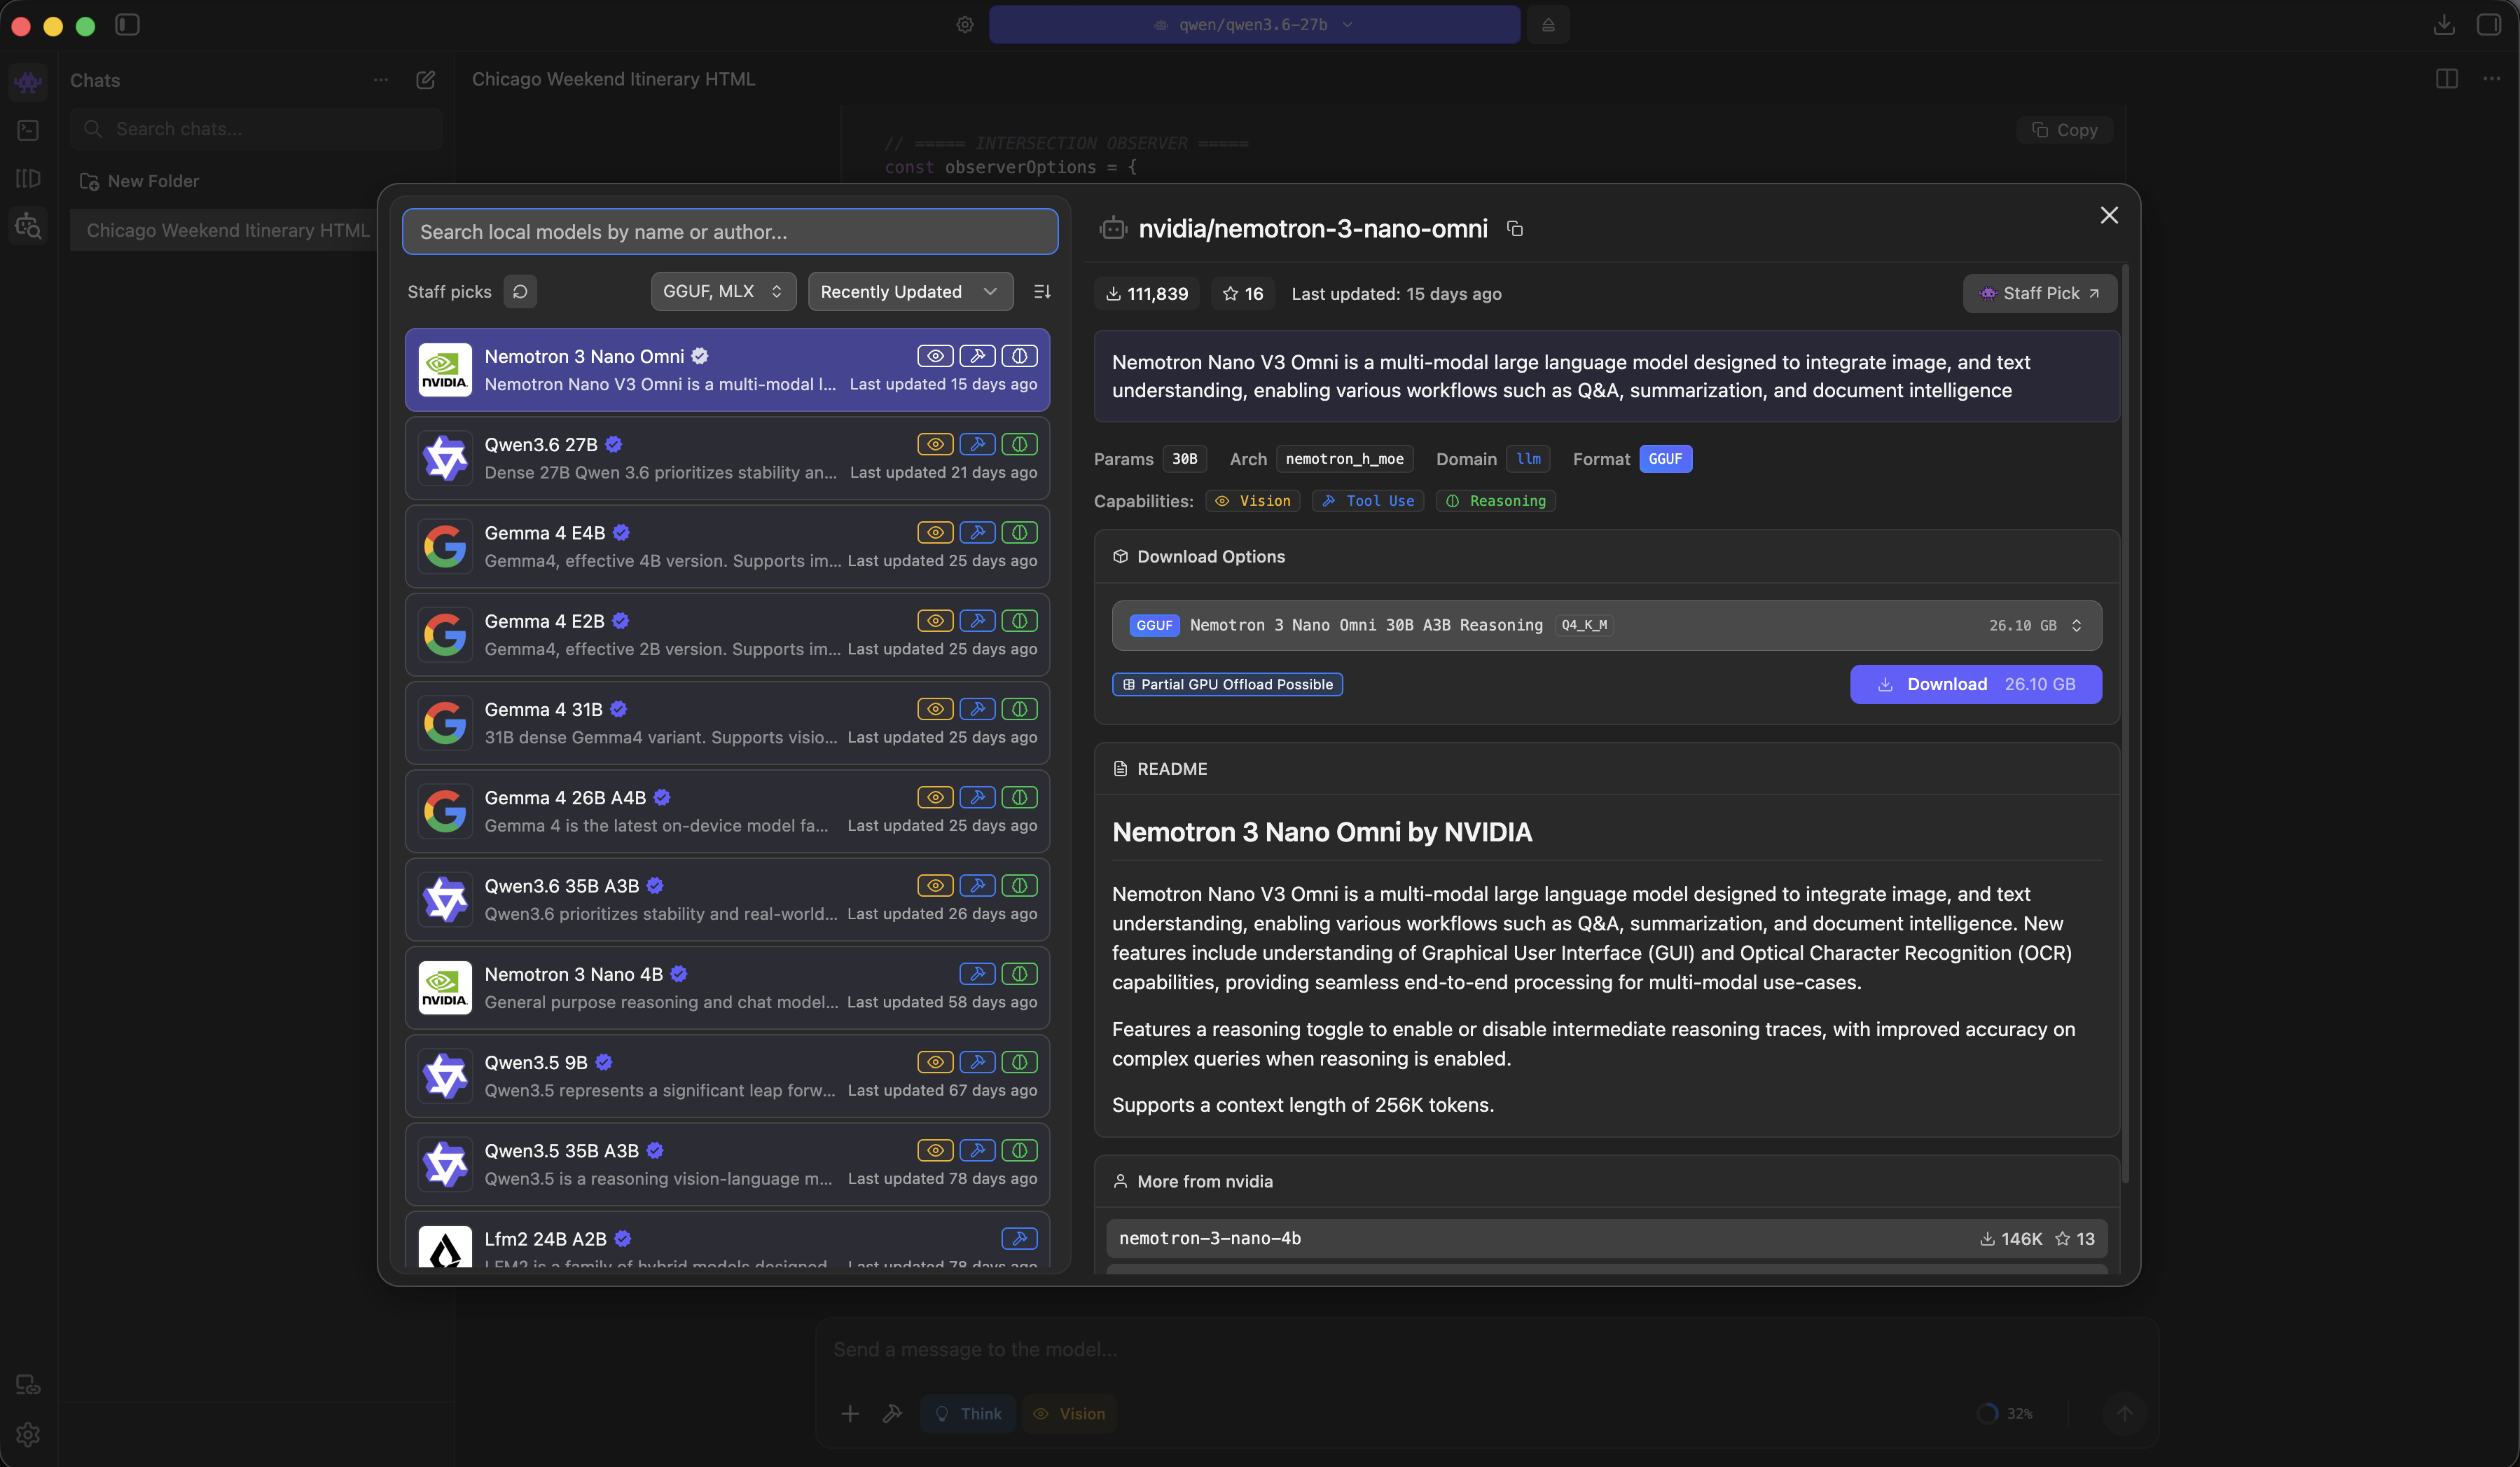This screenshot has width=2520, height=1467.
Task: Toggle the sort order direction icon
Action: (x=1042, y=292)
